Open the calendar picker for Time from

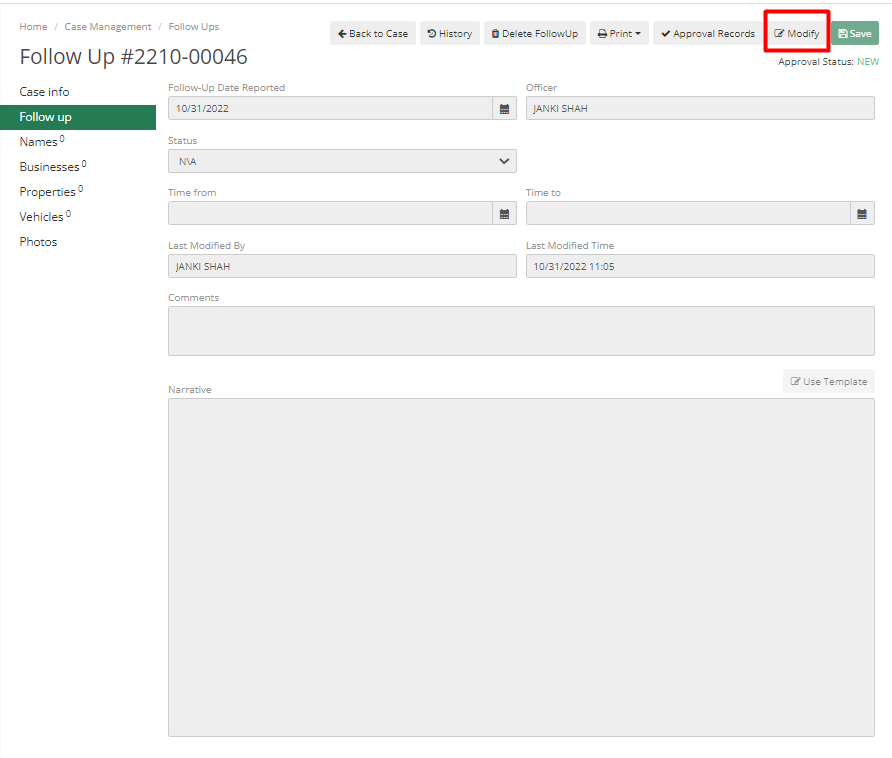[x=504, y=213]
